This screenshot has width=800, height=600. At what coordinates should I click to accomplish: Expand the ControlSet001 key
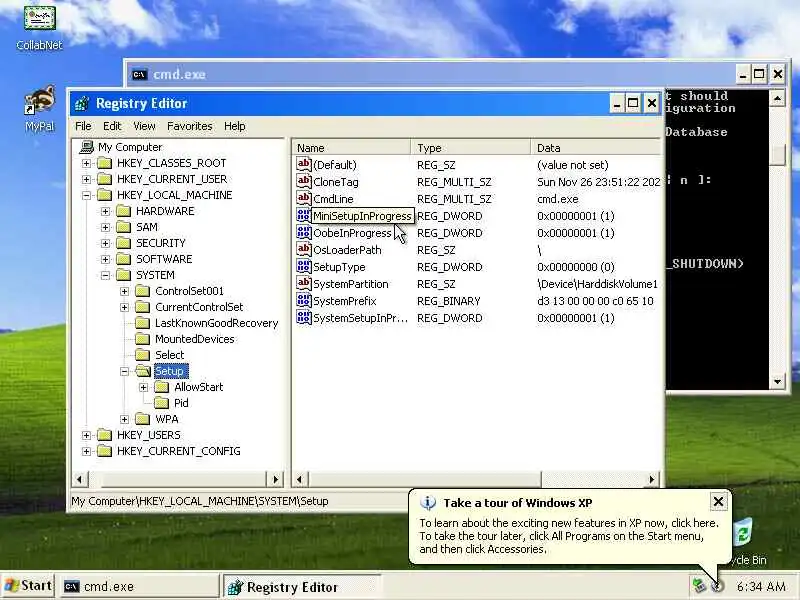pos(124,291)
